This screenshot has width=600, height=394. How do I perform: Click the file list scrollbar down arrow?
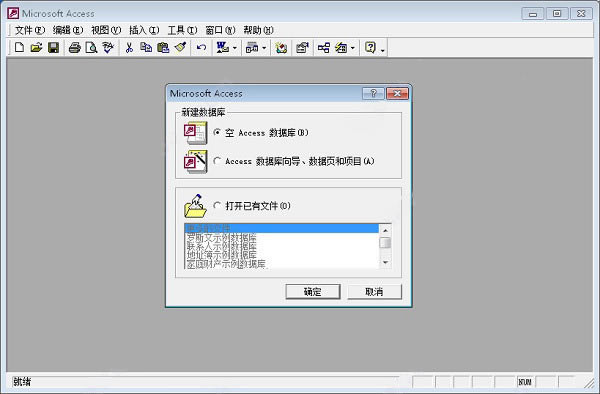pos(385,262)
